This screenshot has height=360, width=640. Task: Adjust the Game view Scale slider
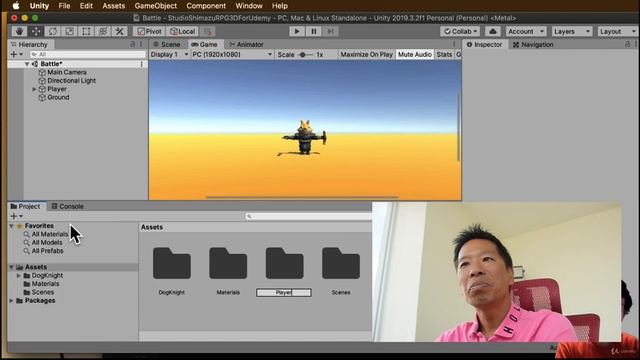point(306,55)
